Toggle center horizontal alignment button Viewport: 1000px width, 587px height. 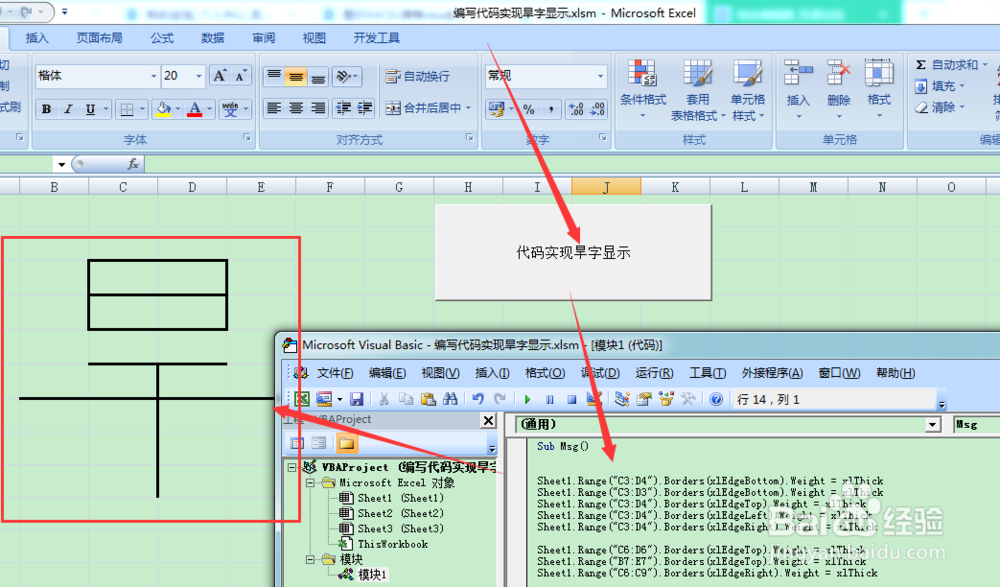click(296, 108)
